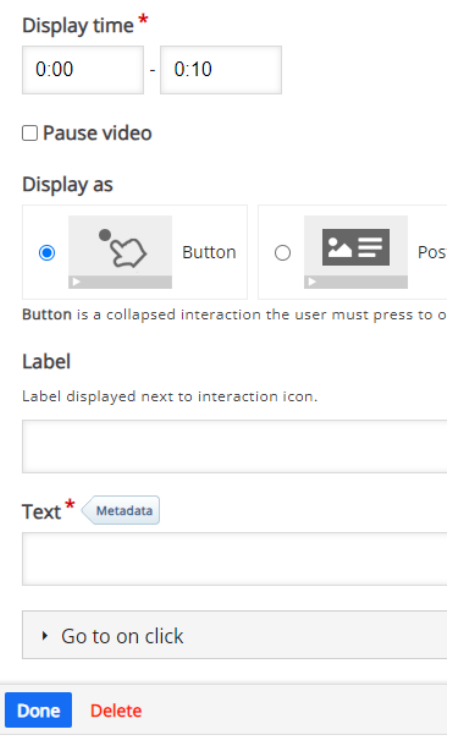Enable the Pause video checkbox

pos(30,133)
